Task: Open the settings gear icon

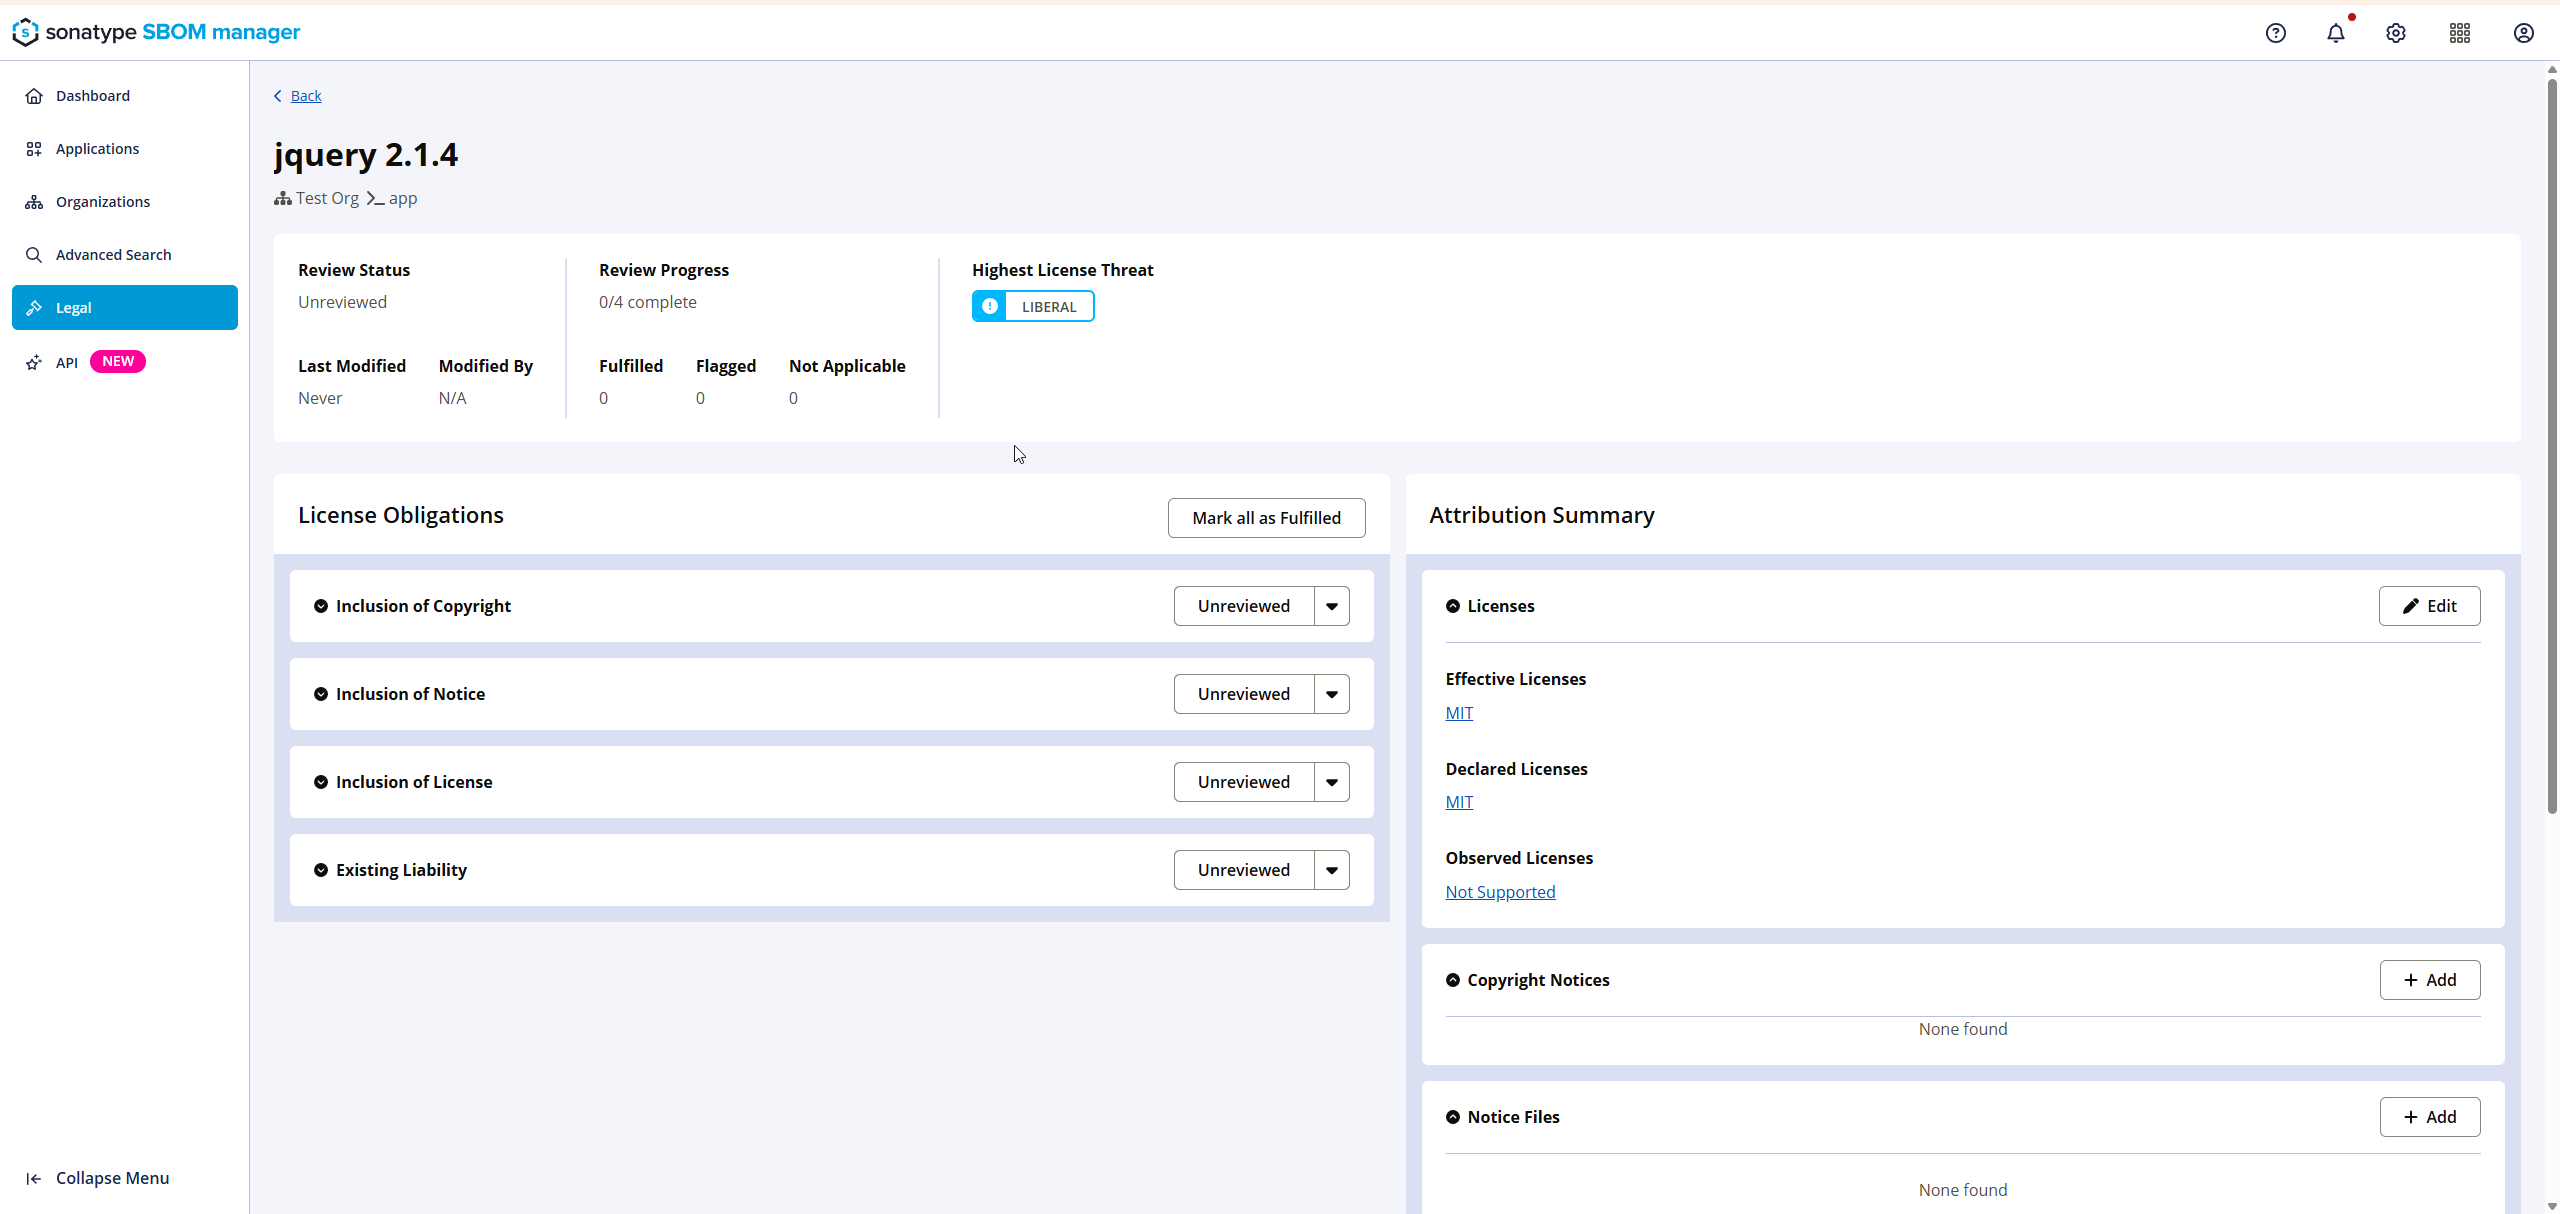Action: 2396,33
